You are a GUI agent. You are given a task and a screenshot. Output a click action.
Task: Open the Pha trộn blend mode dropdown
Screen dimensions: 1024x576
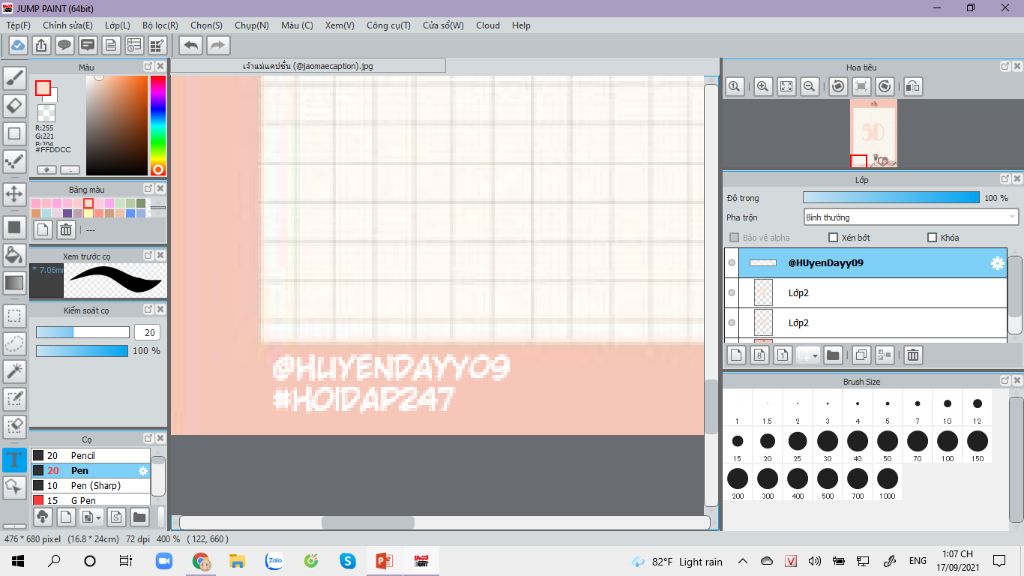[x=910, y=217]
